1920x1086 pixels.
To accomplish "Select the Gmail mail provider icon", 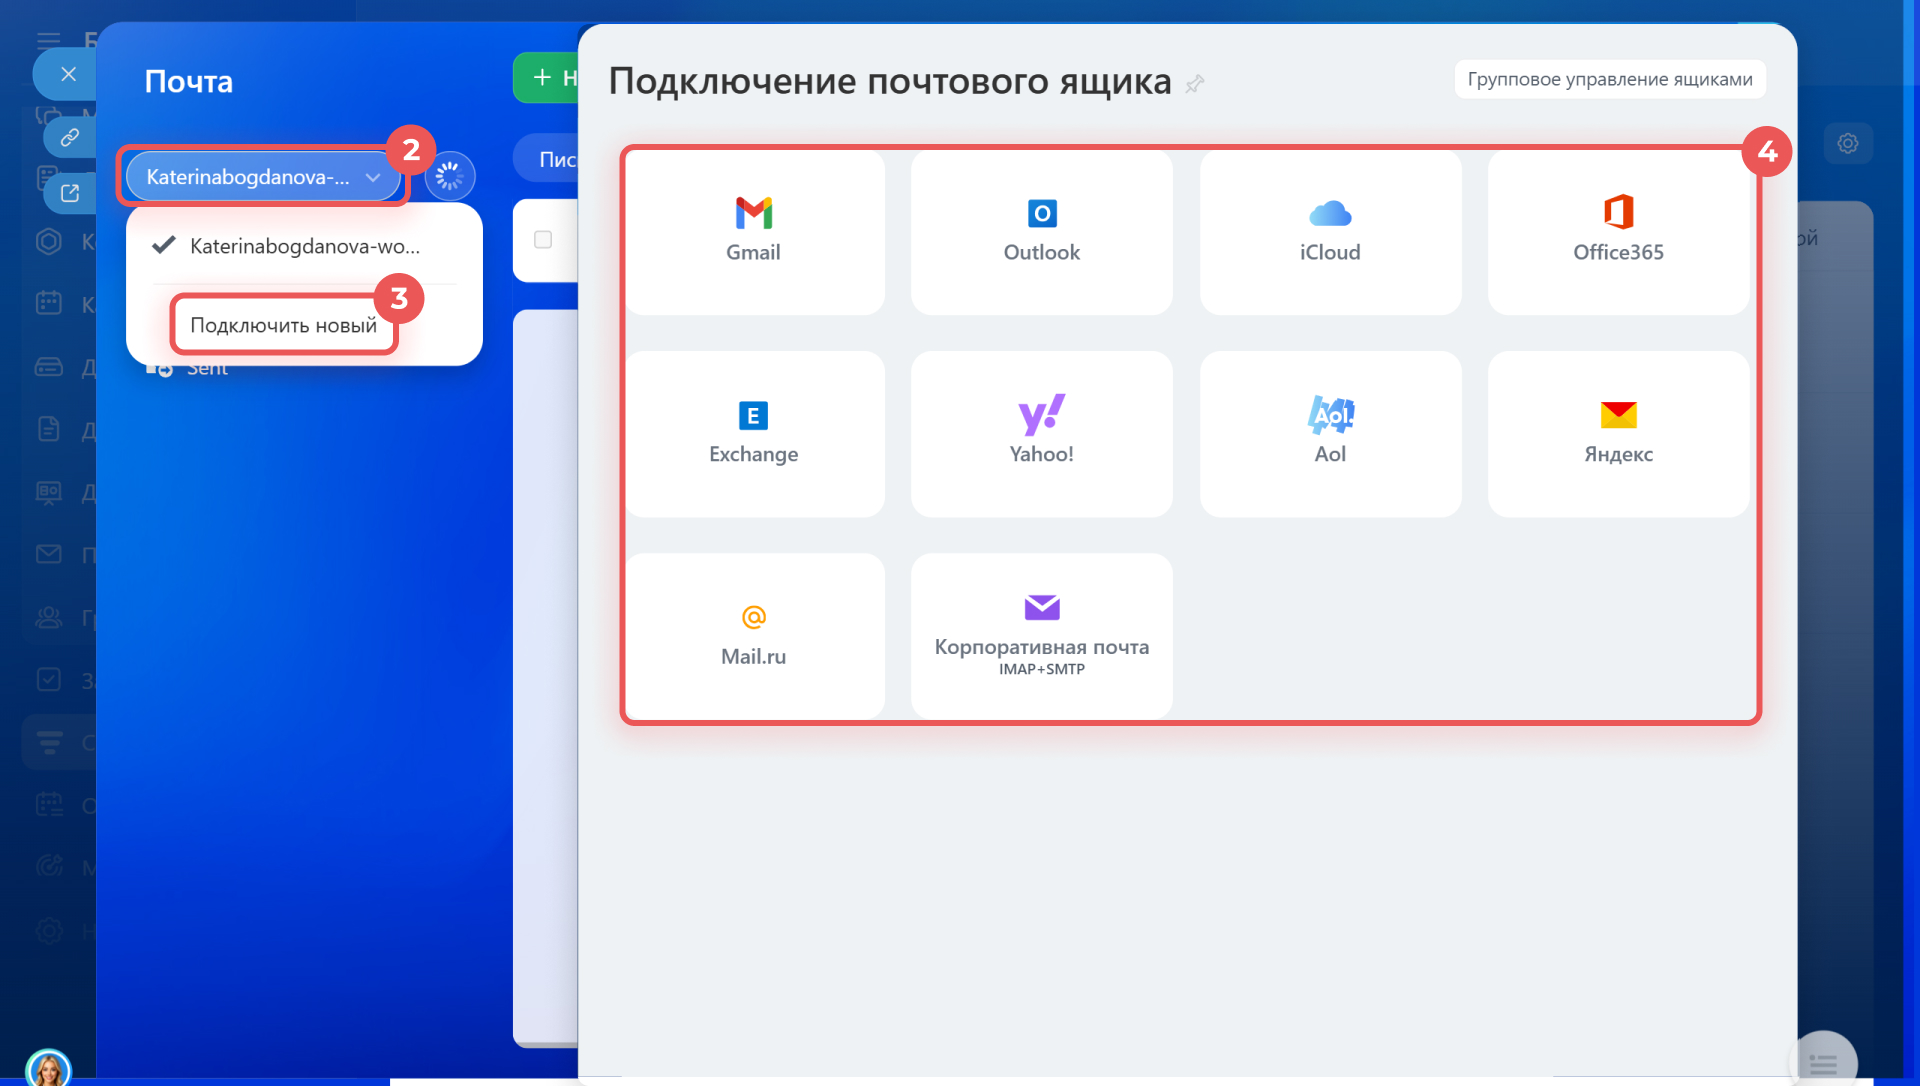I will [x=753, y=213].
